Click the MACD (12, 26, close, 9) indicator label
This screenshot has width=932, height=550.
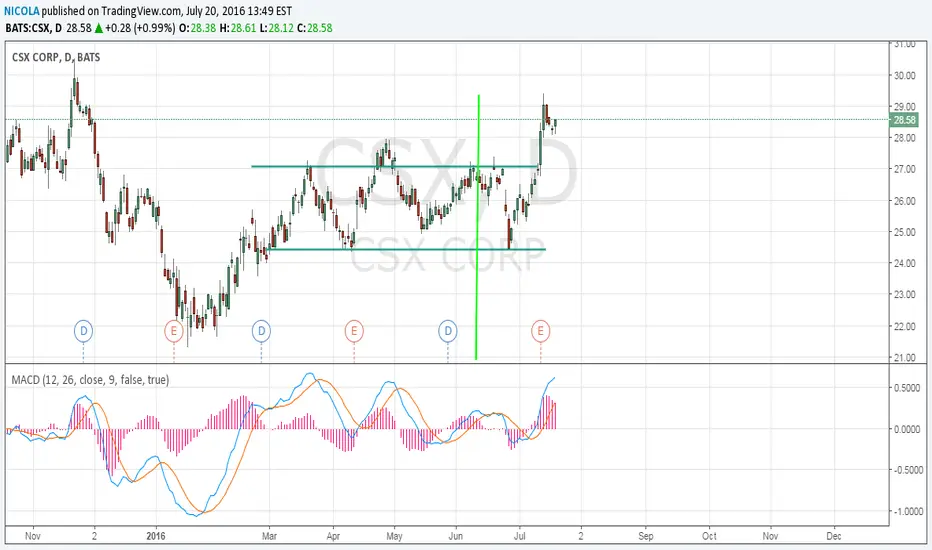point(90,379)
